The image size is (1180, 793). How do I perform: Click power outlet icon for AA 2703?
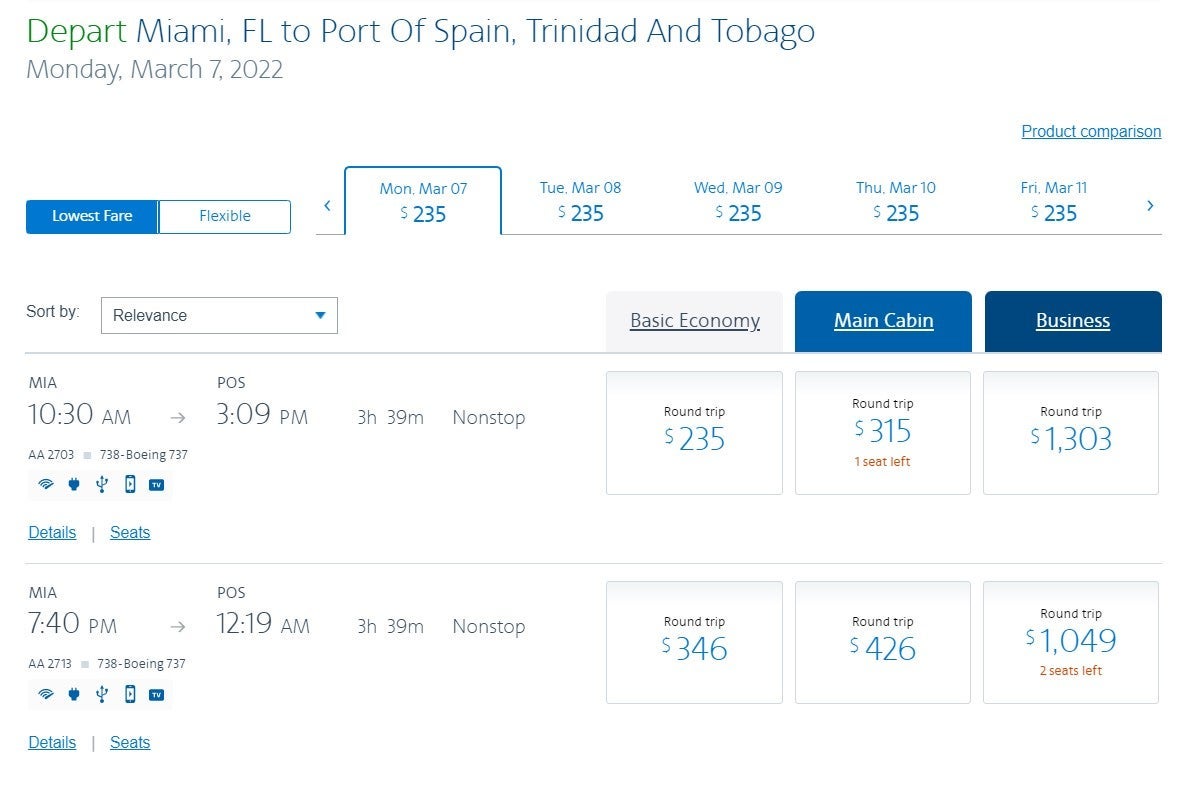point(73,485)
